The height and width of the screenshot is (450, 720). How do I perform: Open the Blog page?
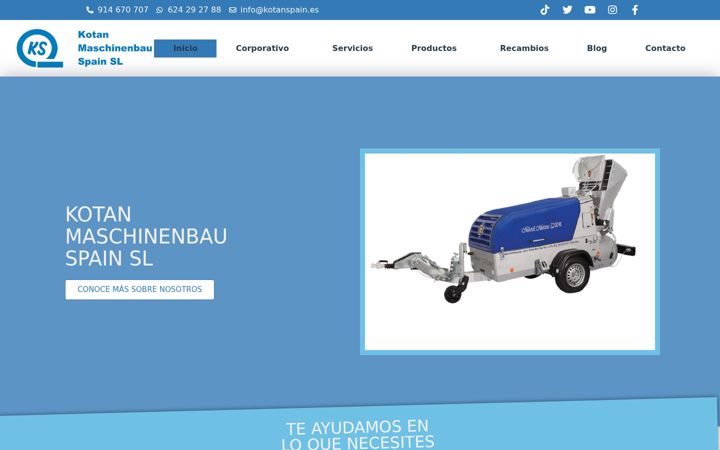596,48
